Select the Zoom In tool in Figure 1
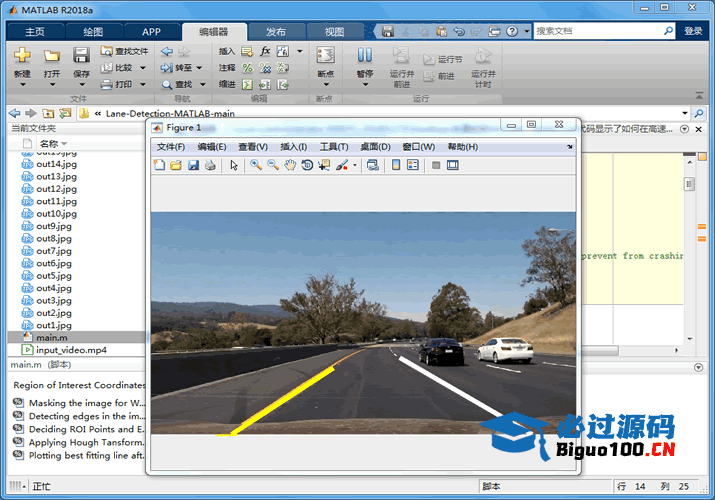This screenshot has height=500, width=715. (256, 165)
